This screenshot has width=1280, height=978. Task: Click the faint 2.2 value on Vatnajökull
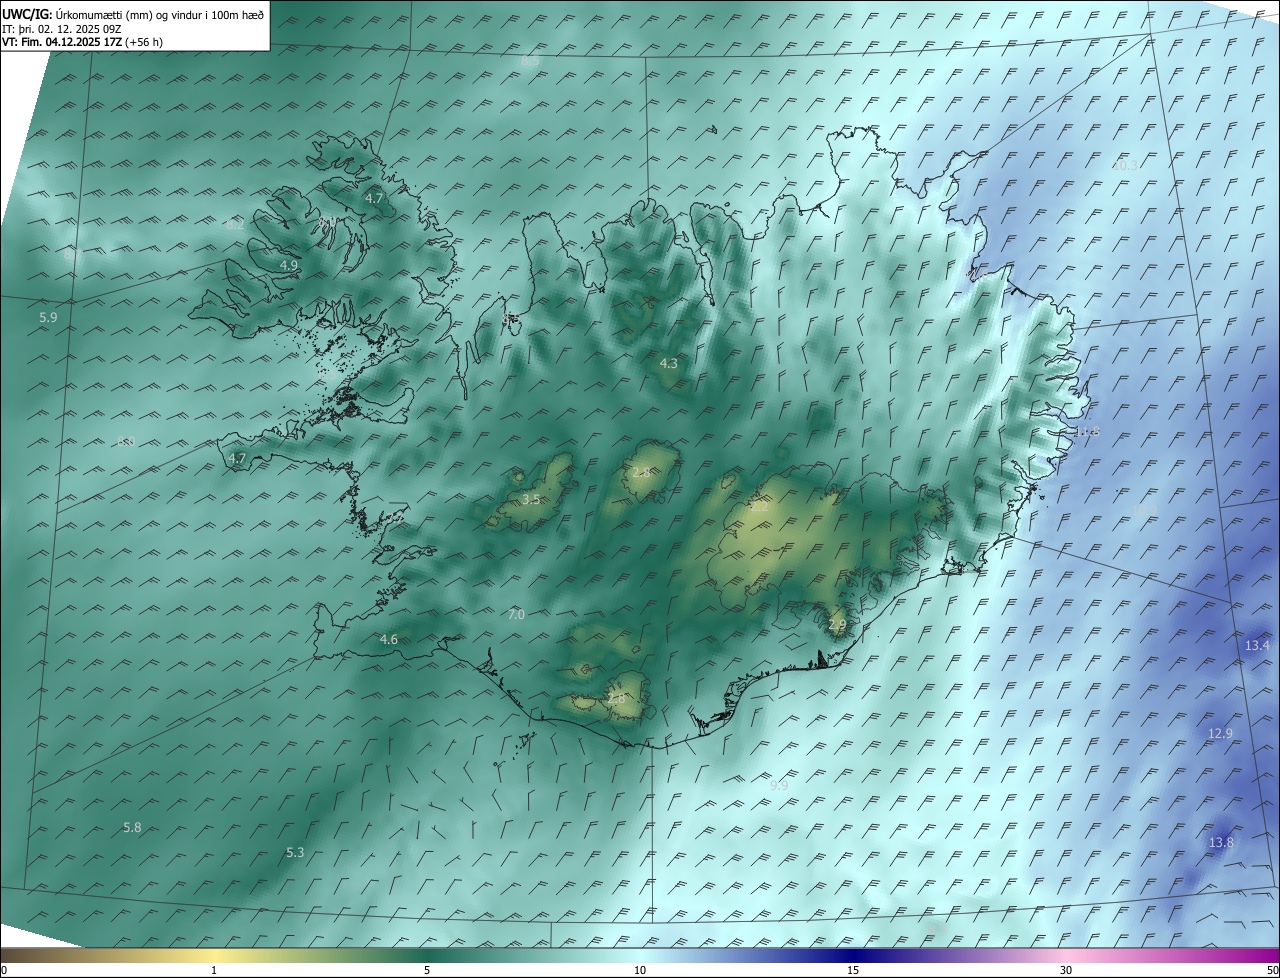[x=760, y=507]
